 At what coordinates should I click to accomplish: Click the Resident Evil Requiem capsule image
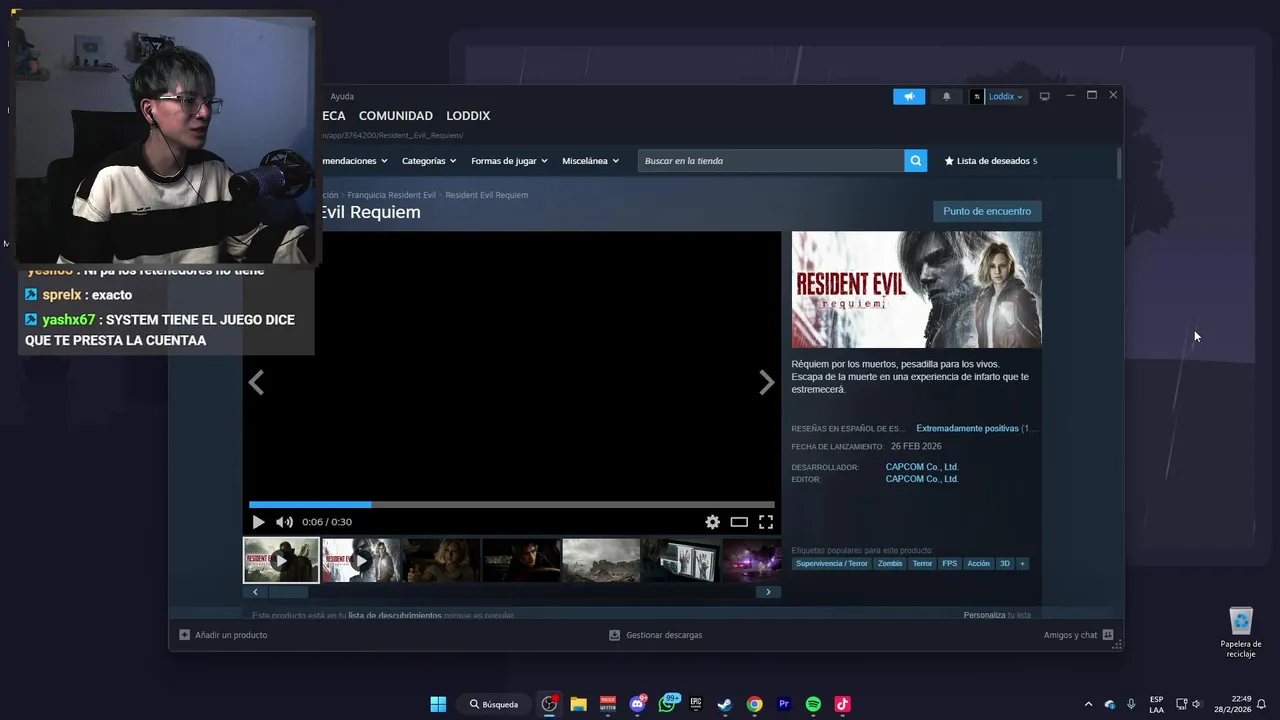pyautogui.click(x=917, y=290)
